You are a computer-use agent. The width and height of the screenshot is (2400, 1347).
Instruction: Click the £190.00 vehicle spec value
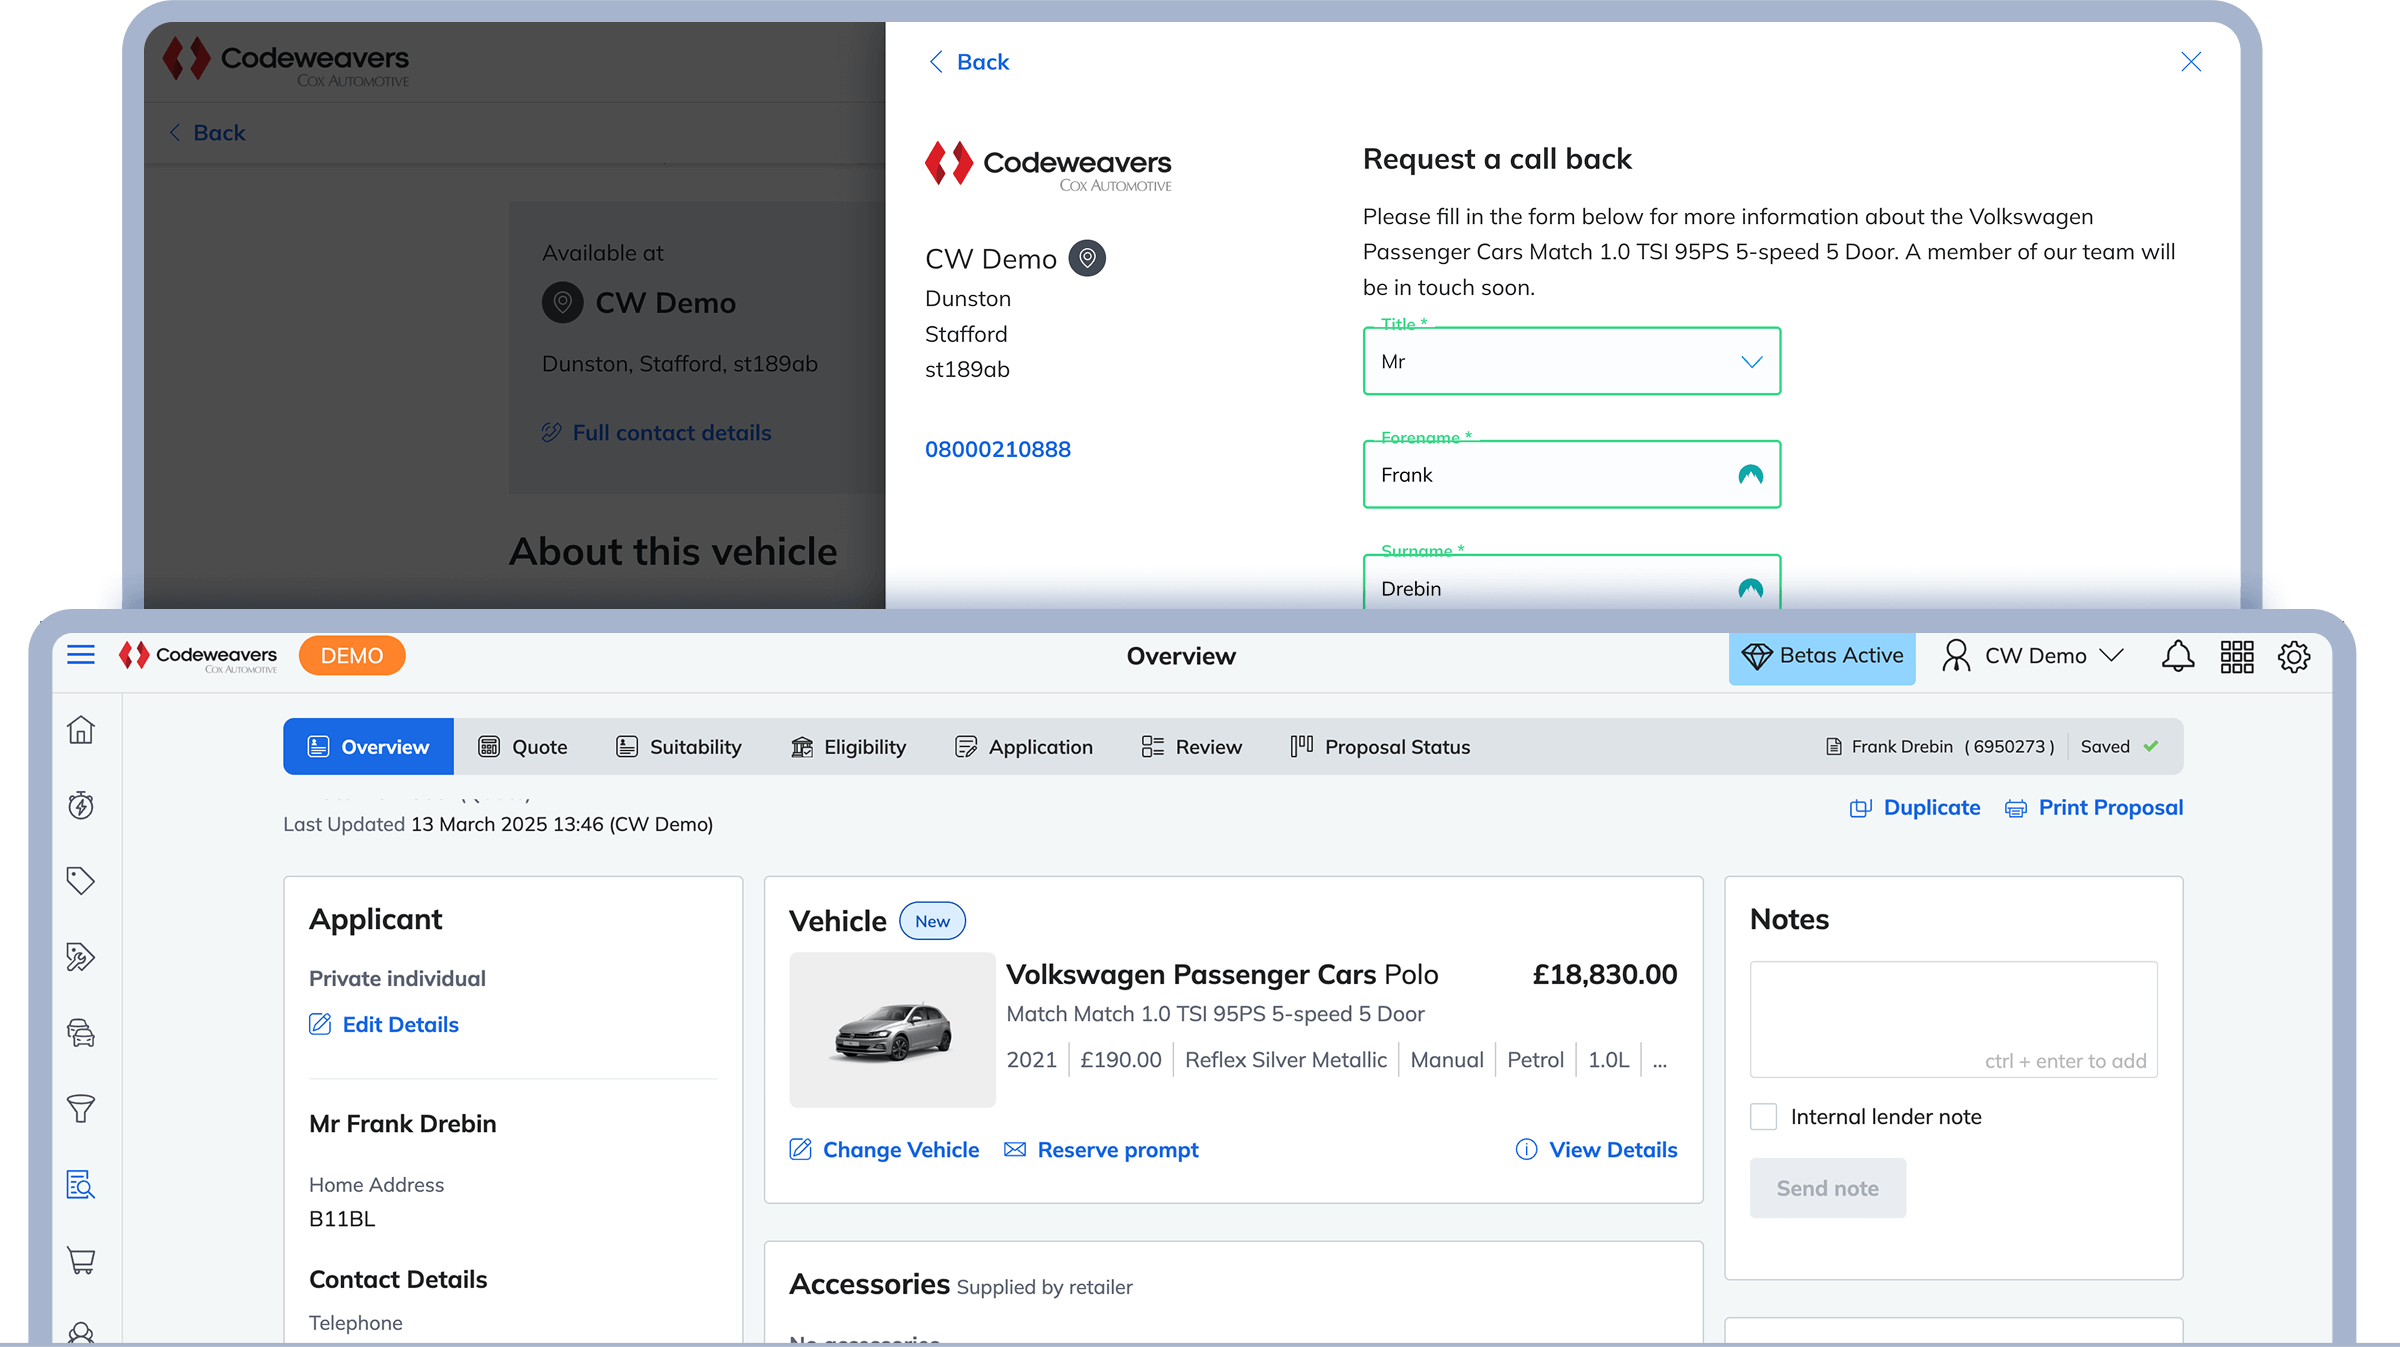coord(1121,1060)
